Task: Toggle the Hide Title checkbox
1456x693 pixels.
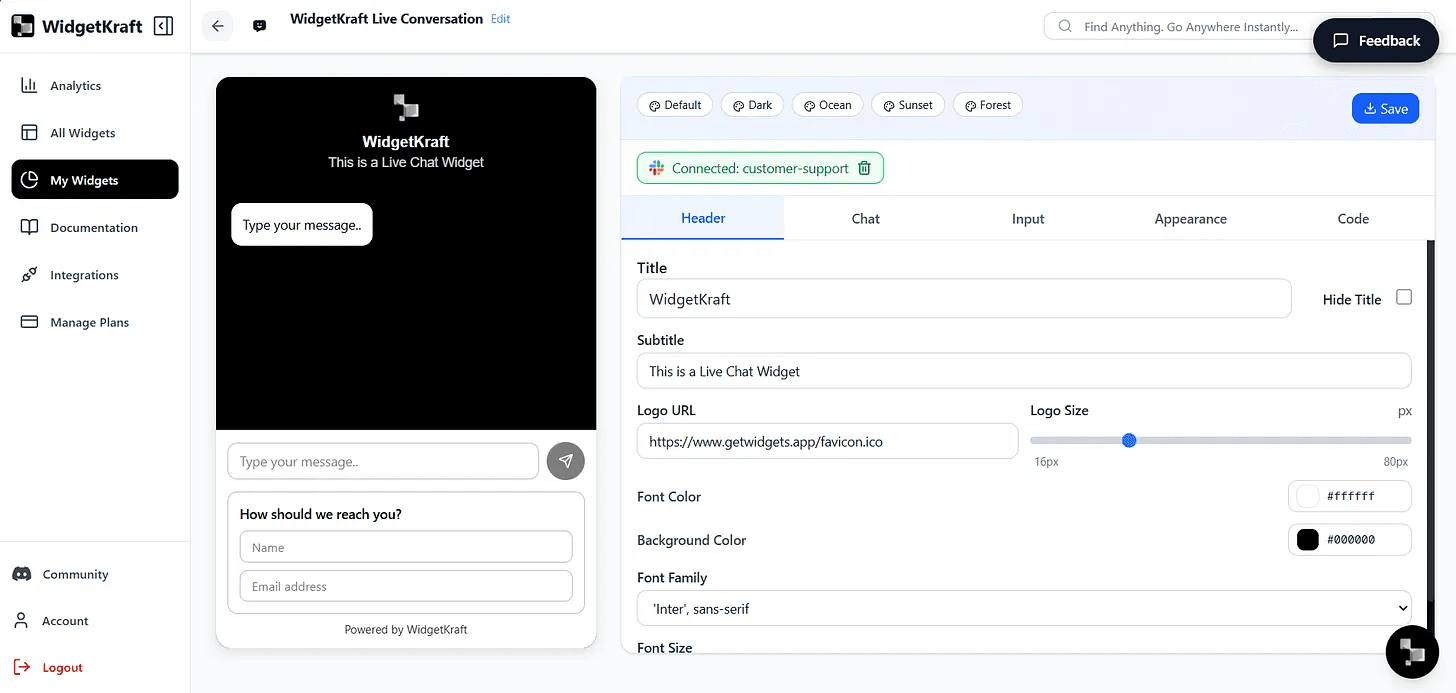Action: pos(1404,296)
